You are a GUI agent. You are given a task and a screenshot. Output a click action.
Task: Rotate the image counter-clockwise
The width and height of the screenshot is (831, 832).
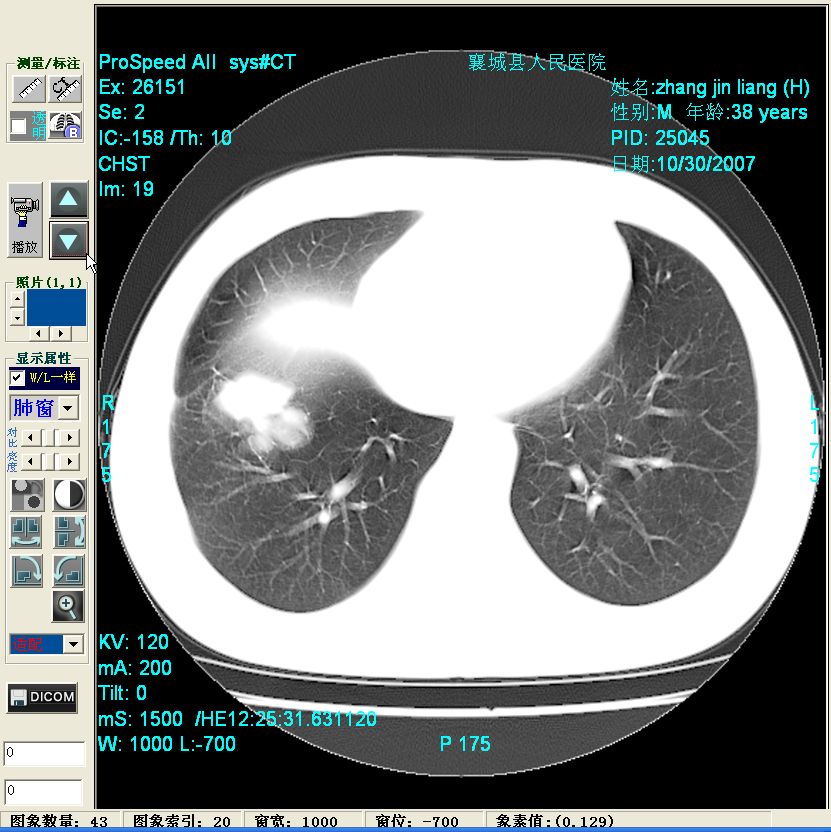pos(69,570)
